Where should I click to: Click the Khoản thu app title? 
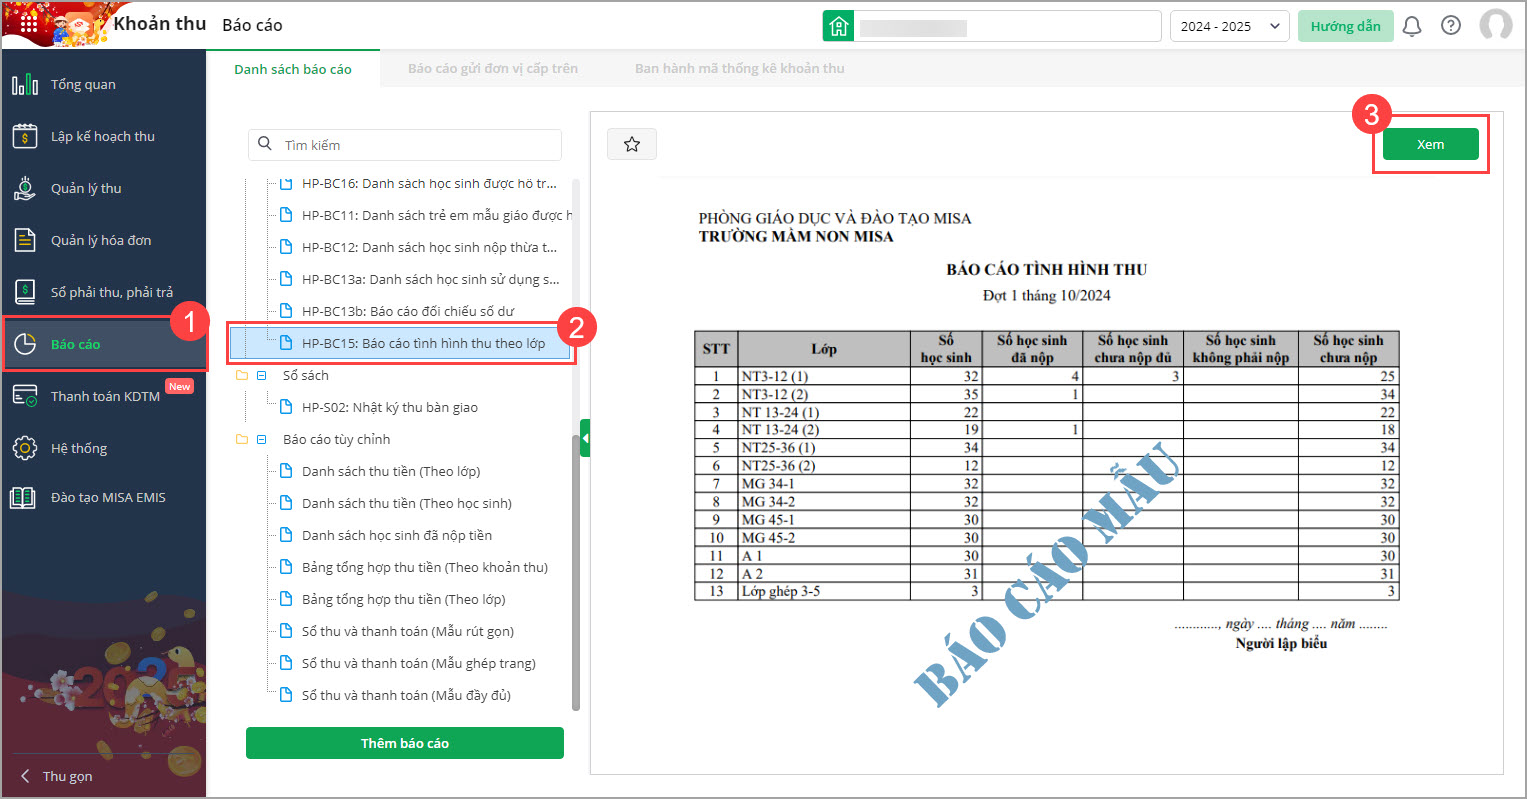click(160, 24)
